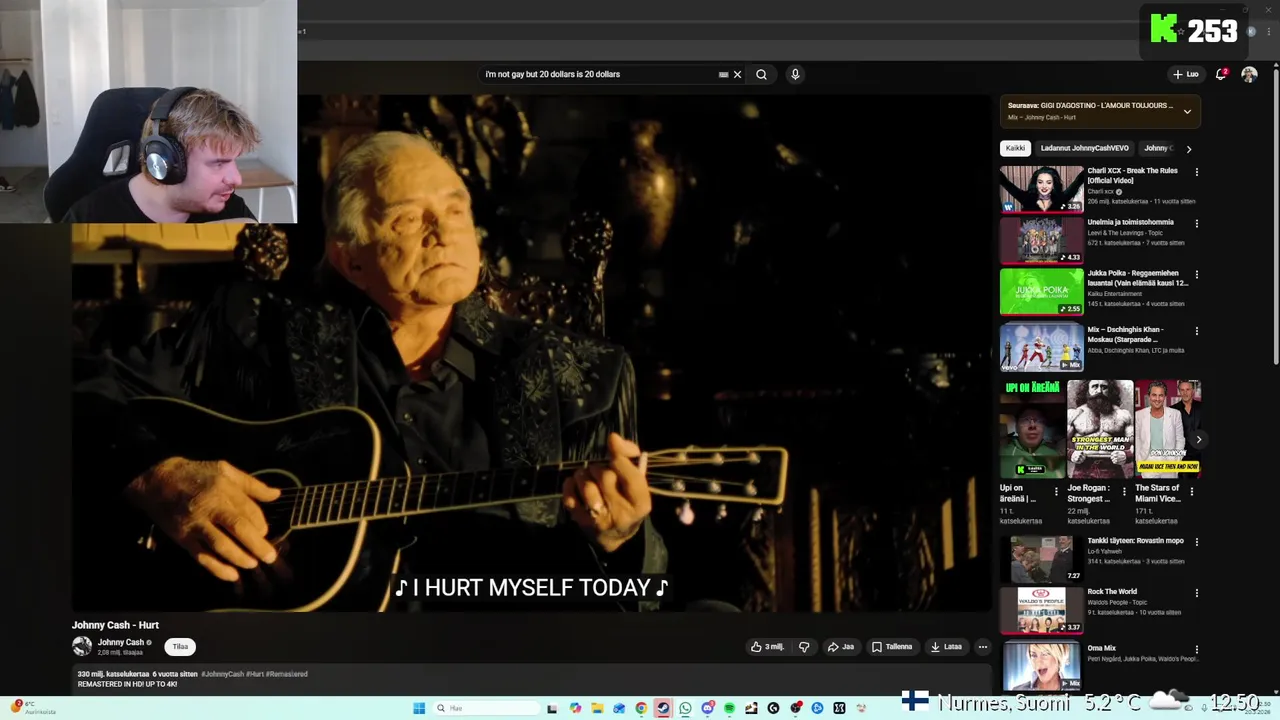Open the Oma Mix playlist
This screenshot has width=1280, height=720.
(1041, 666)
